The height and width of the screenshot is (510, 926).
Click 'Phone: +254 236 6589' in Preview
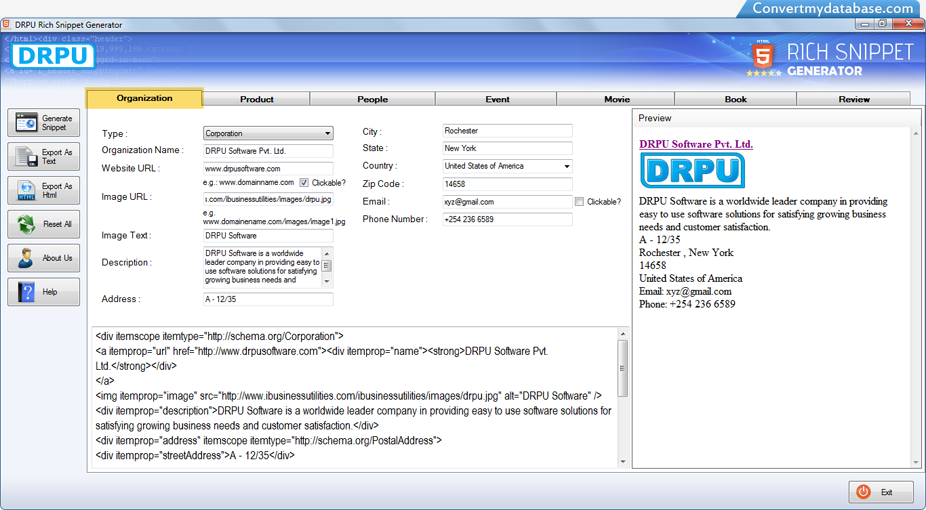(687, 304)
